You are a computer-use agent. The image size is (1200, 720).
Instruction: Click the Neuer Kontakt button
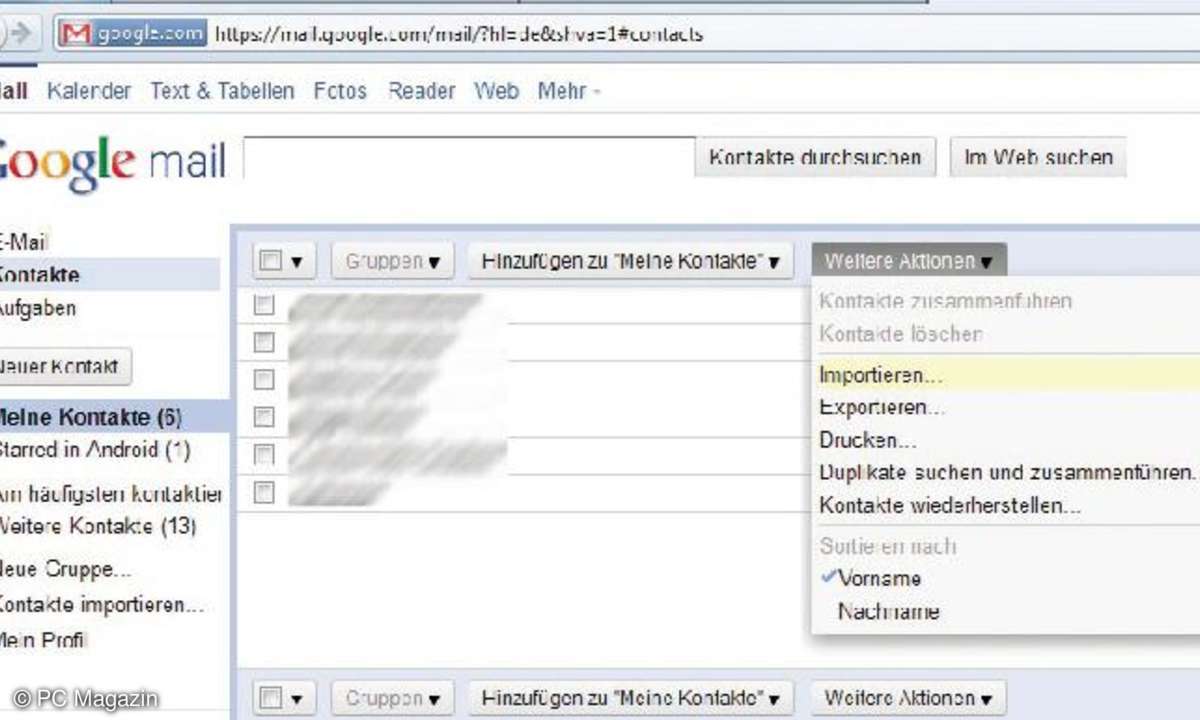tap(65, 366)
